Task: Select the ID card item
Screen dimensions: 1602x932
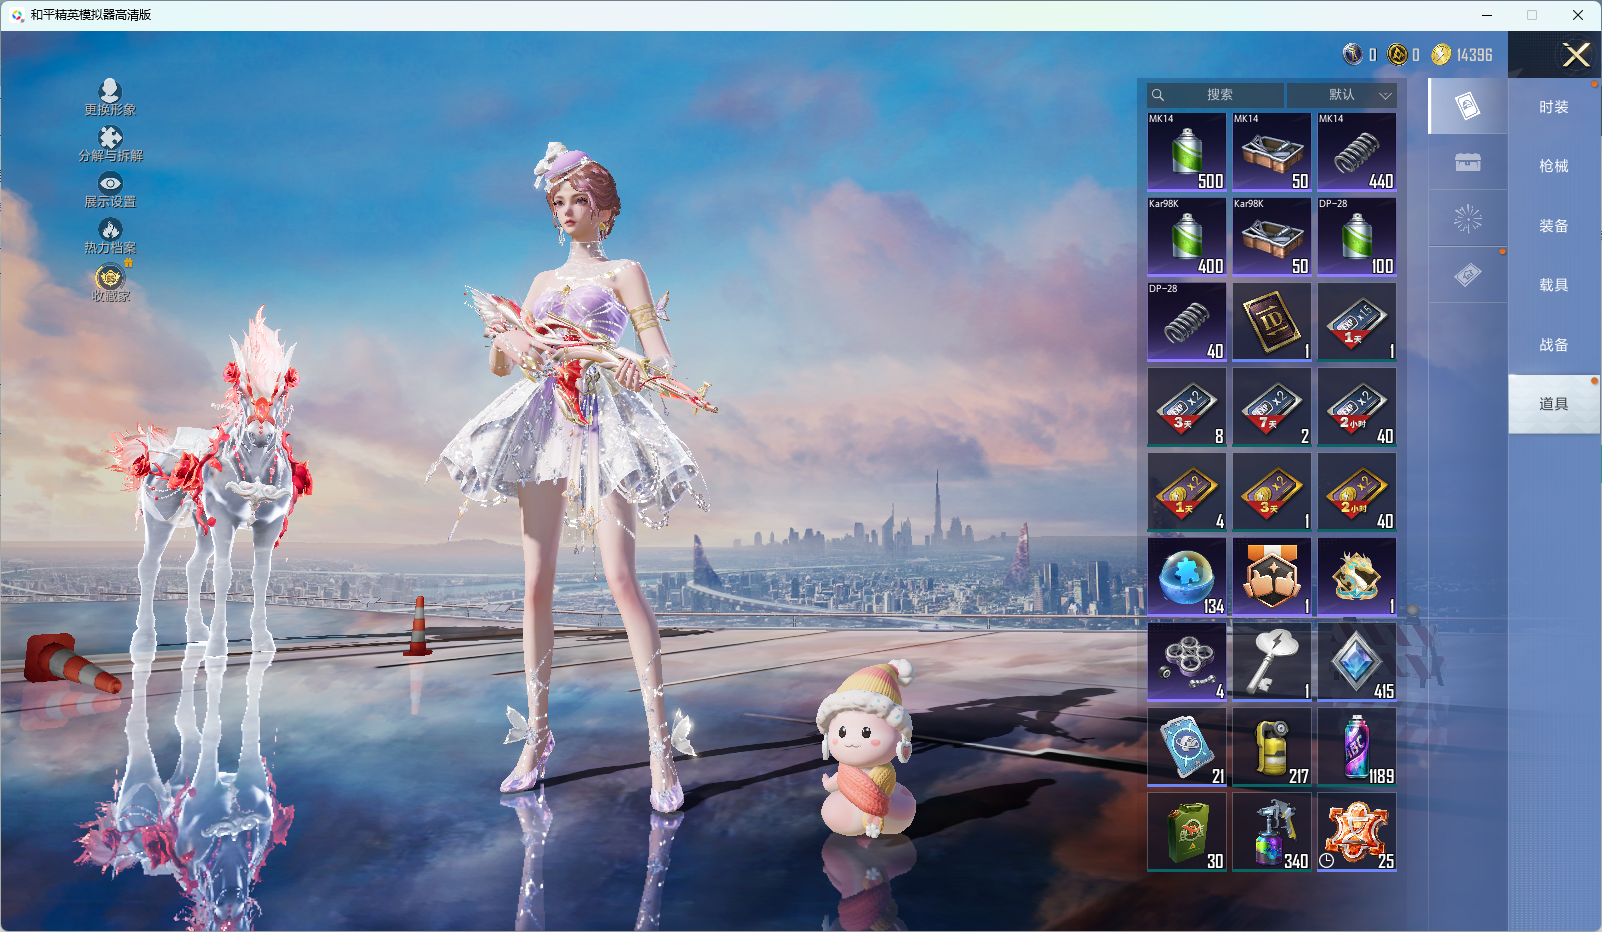Action: 1272,322
